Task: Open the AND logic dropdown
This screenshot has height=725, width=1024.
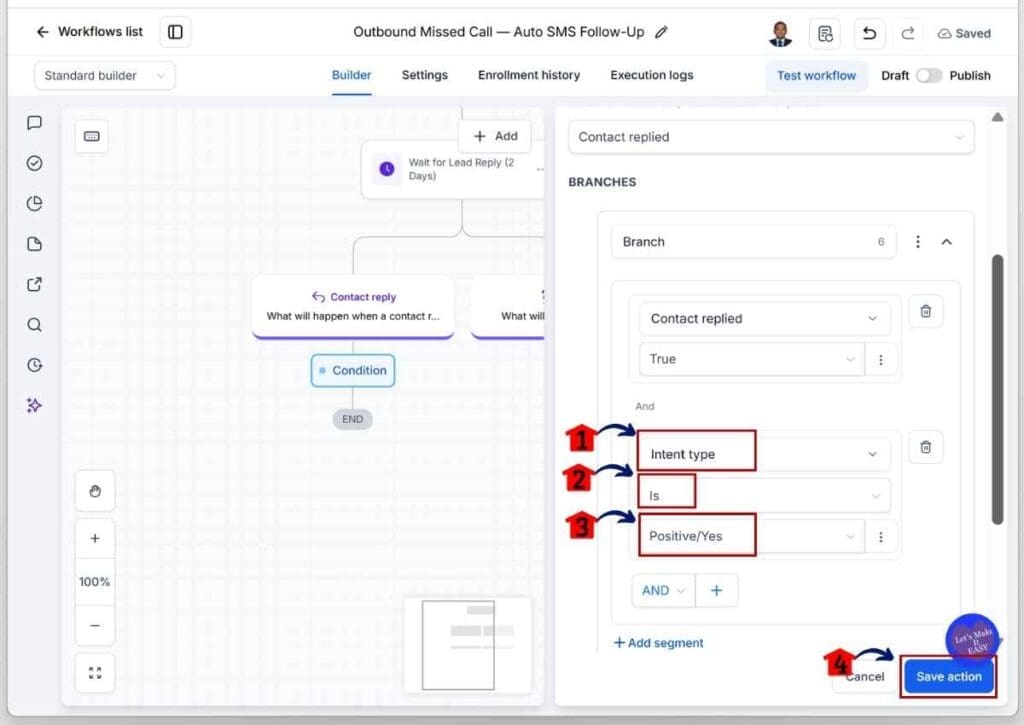Action: pos(663,590)
